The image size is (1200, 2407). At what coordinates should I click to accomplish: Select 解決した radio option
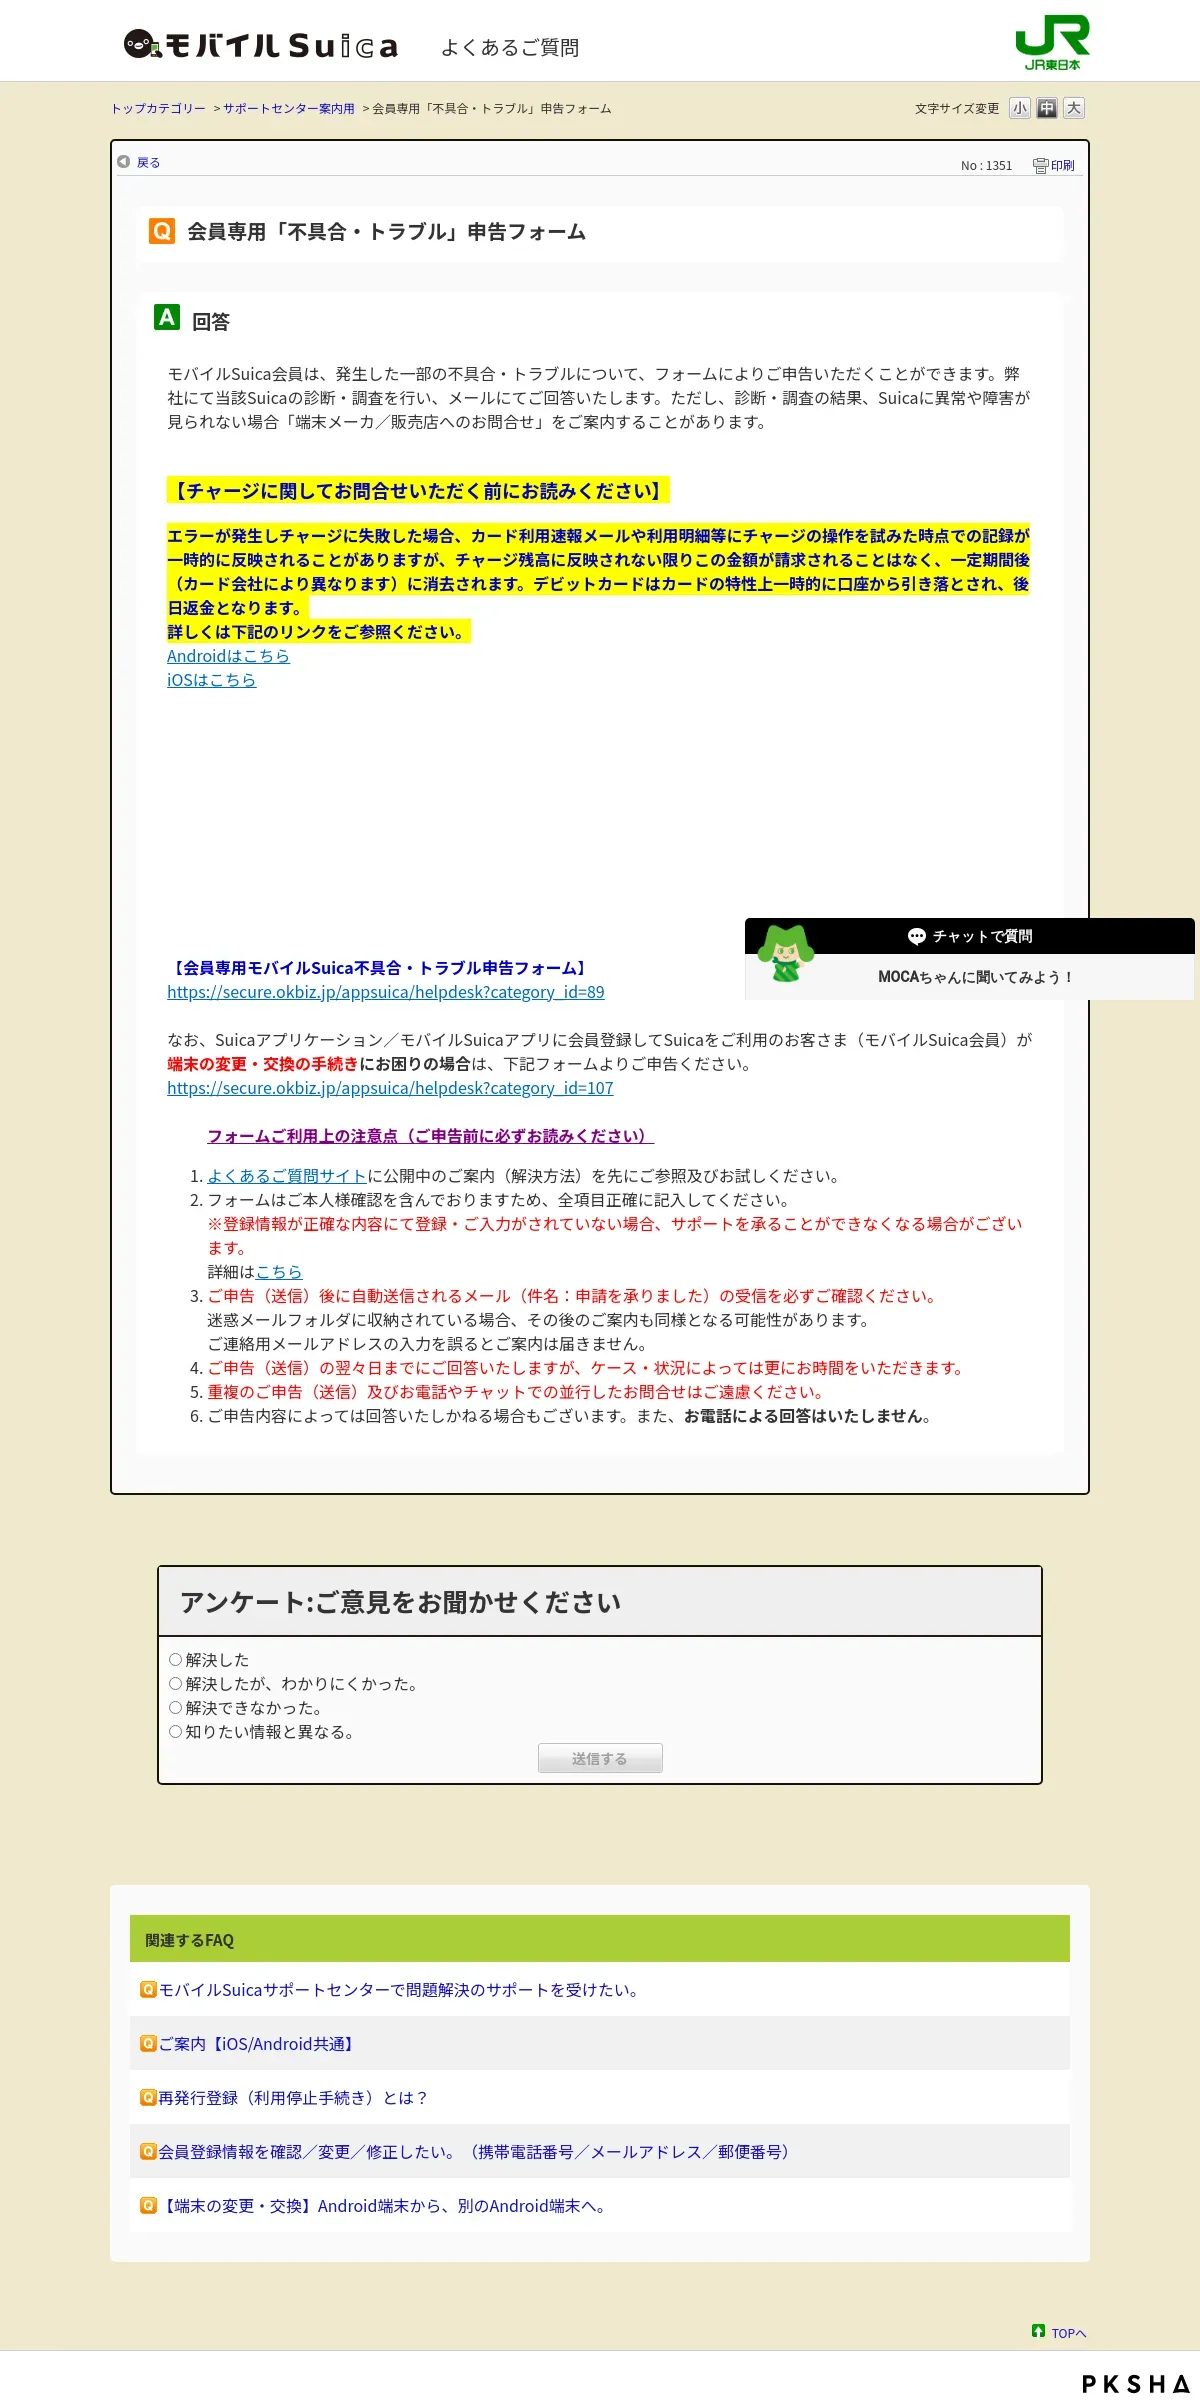[x=175, y=1659]
